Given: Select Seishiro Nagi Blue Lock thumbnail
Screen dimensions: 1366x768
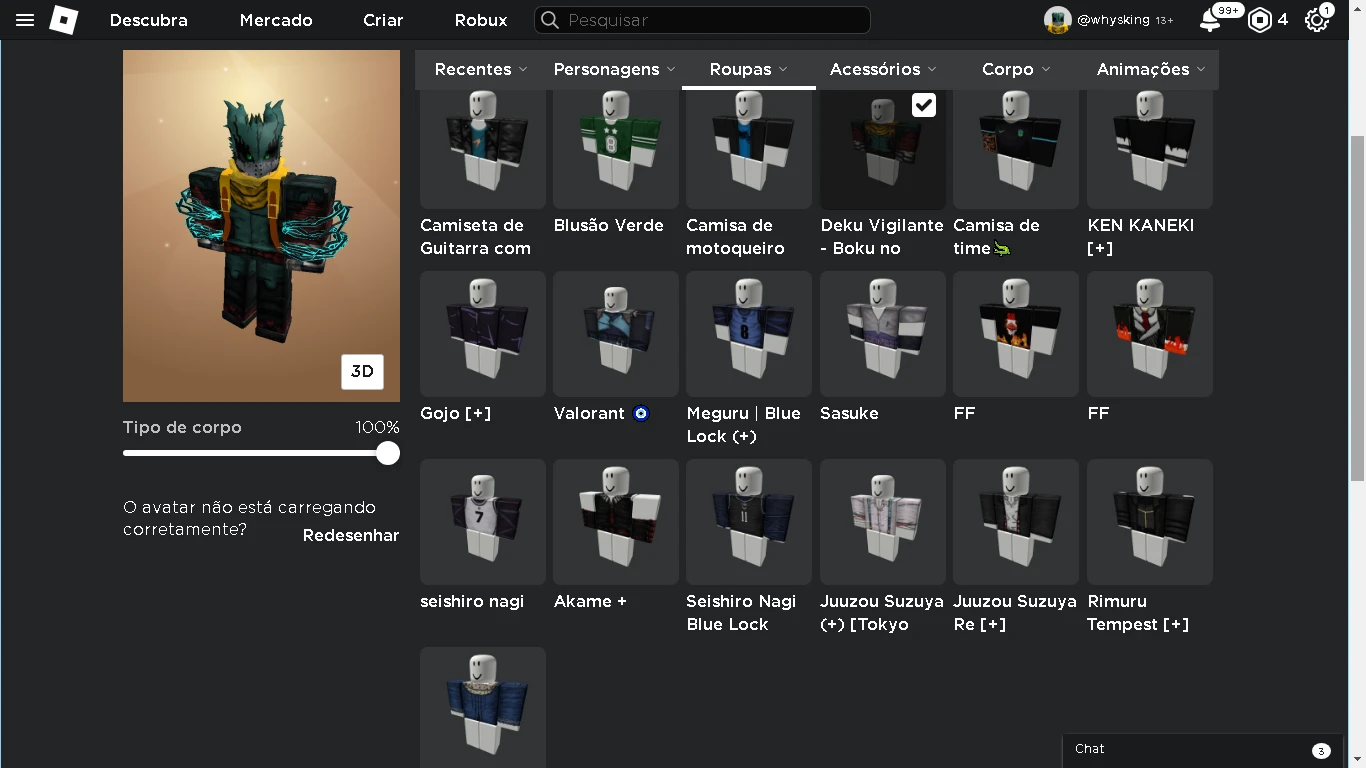Looking at the screenshot, I should [x=749, y=522].
